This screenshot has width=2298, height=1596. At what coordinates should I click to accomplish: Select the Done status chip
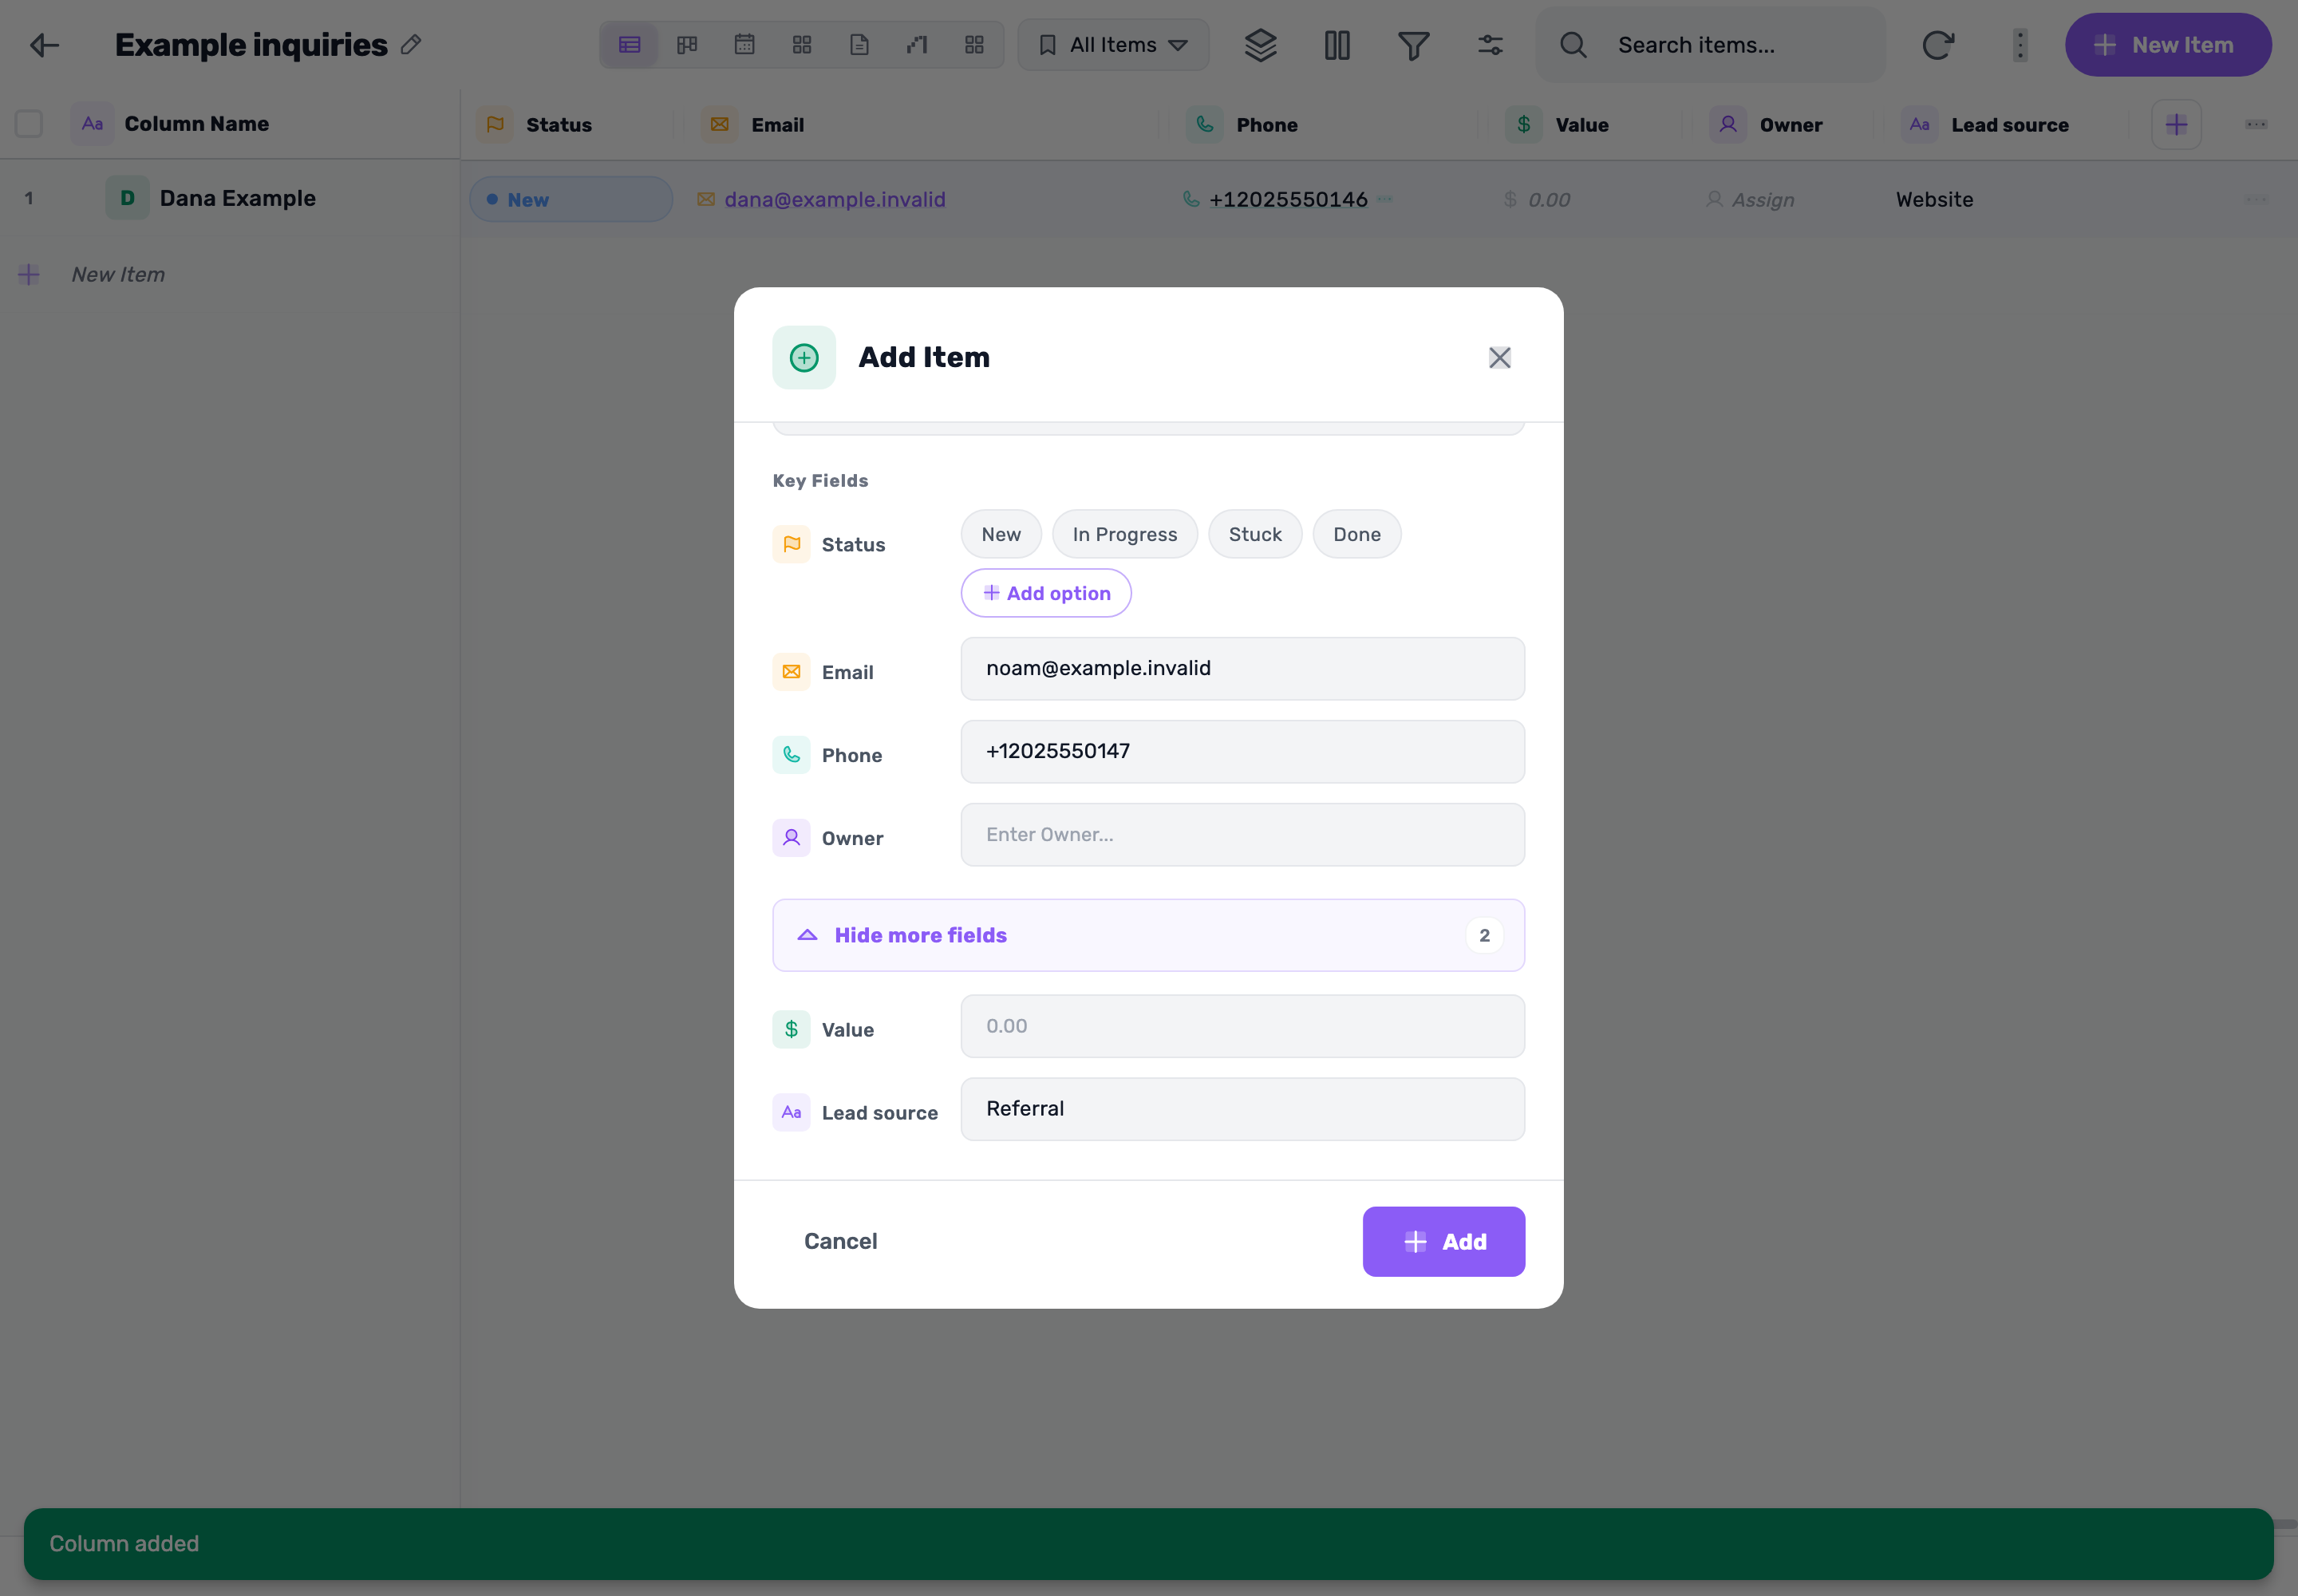pyautogui.click(x=1357, y=534)
